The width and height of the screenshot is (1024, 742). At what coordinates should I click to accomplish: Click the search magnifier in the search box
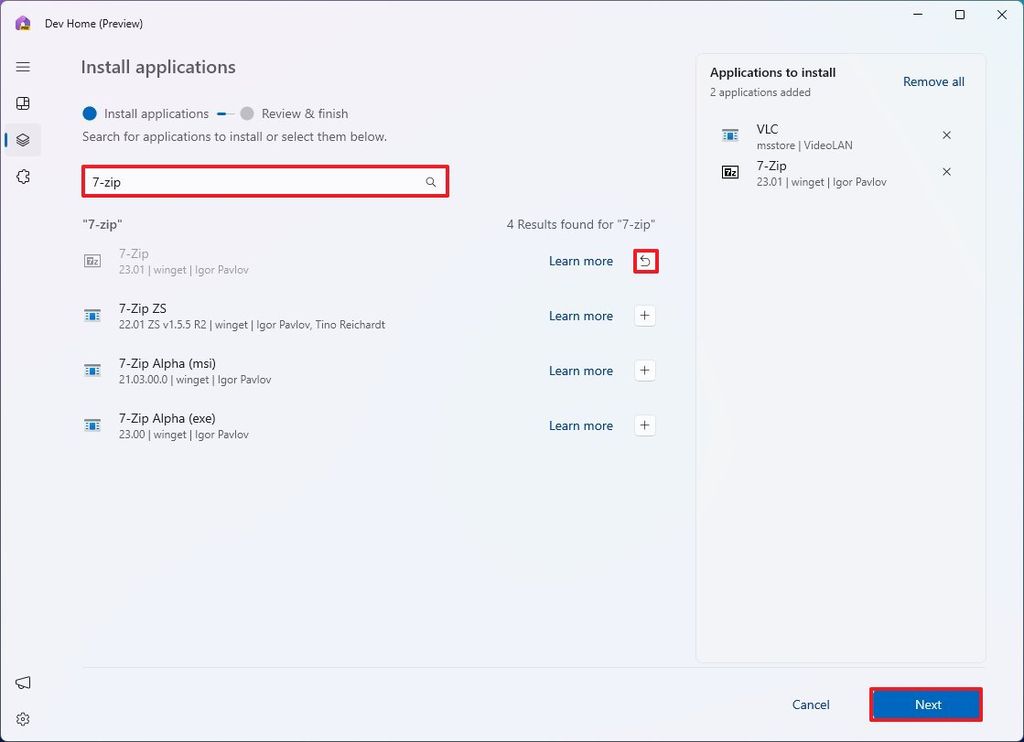coord(430,181)
